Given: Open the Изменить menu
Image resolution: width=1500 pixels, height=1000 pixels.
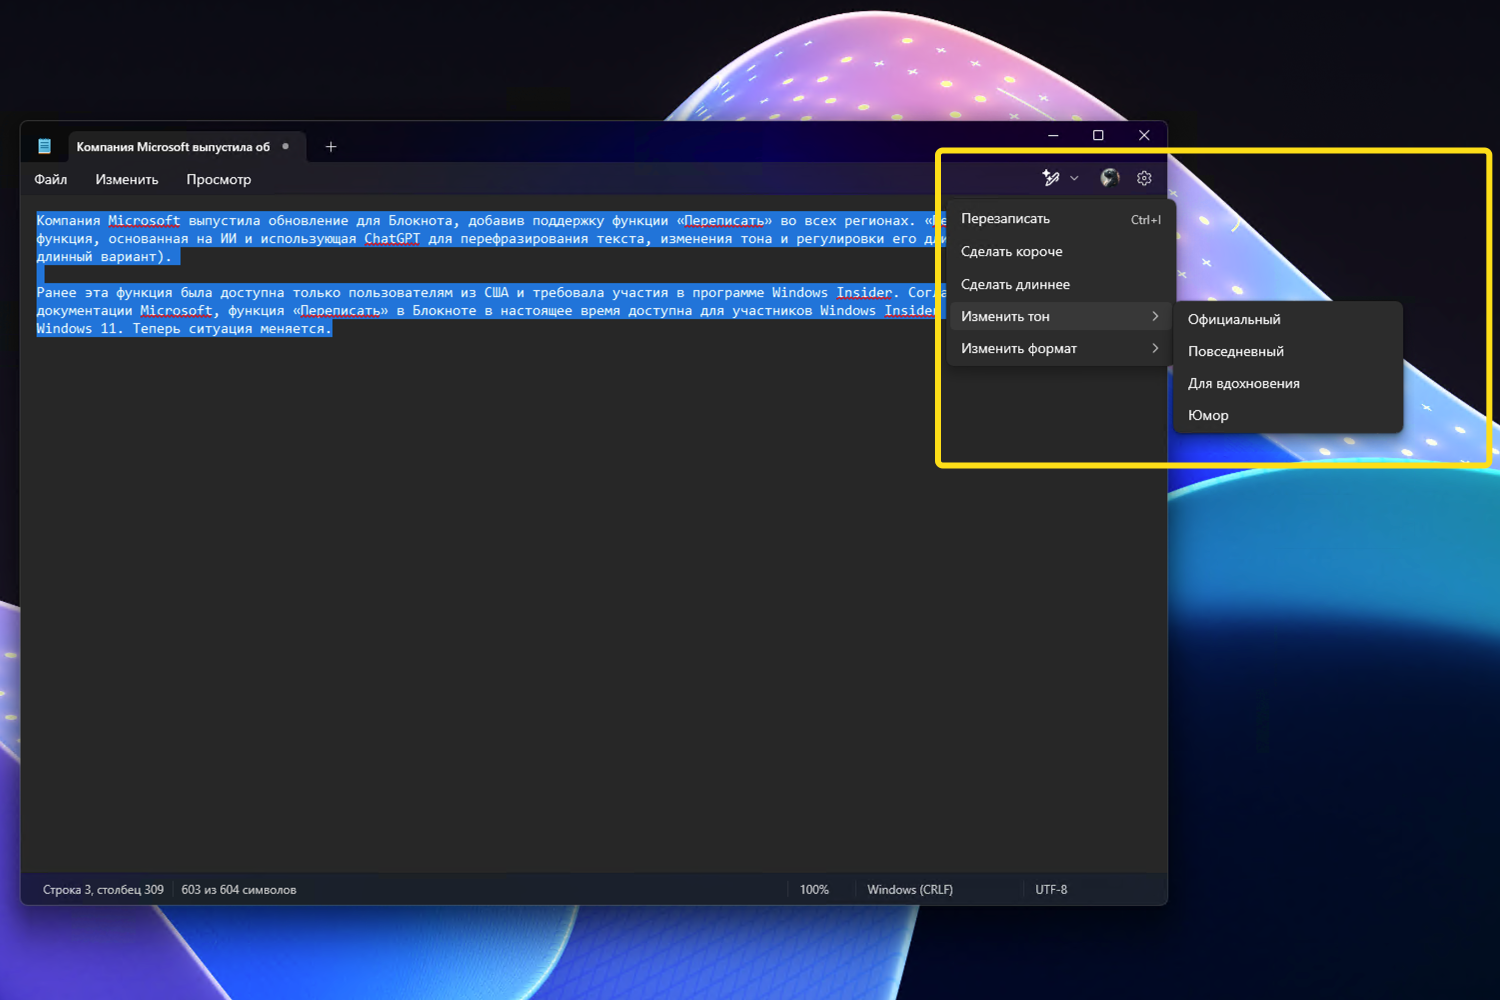Looking at the screenshot, I should 127,180.
